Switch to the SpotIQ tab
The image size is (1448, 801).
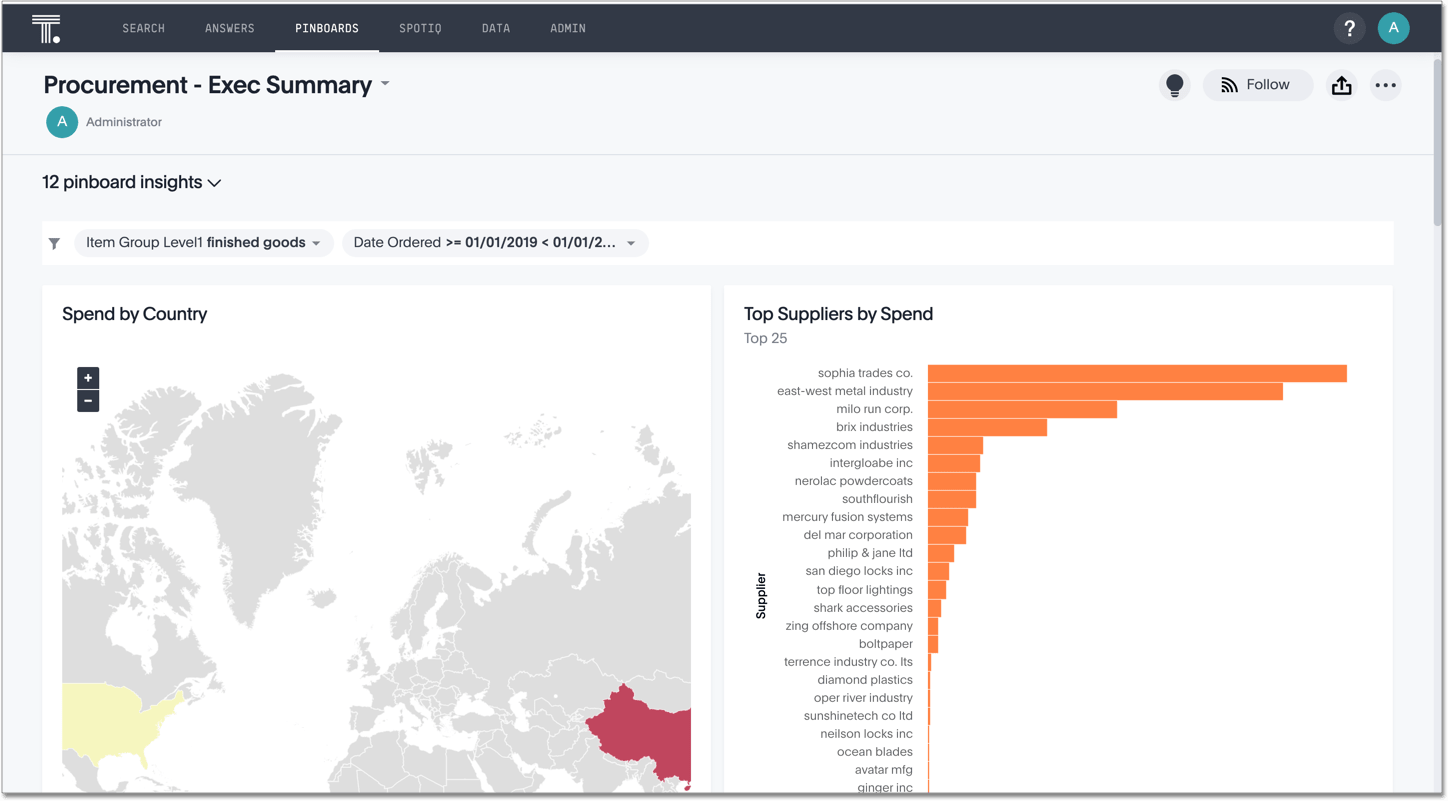click(x=420, y=28)
